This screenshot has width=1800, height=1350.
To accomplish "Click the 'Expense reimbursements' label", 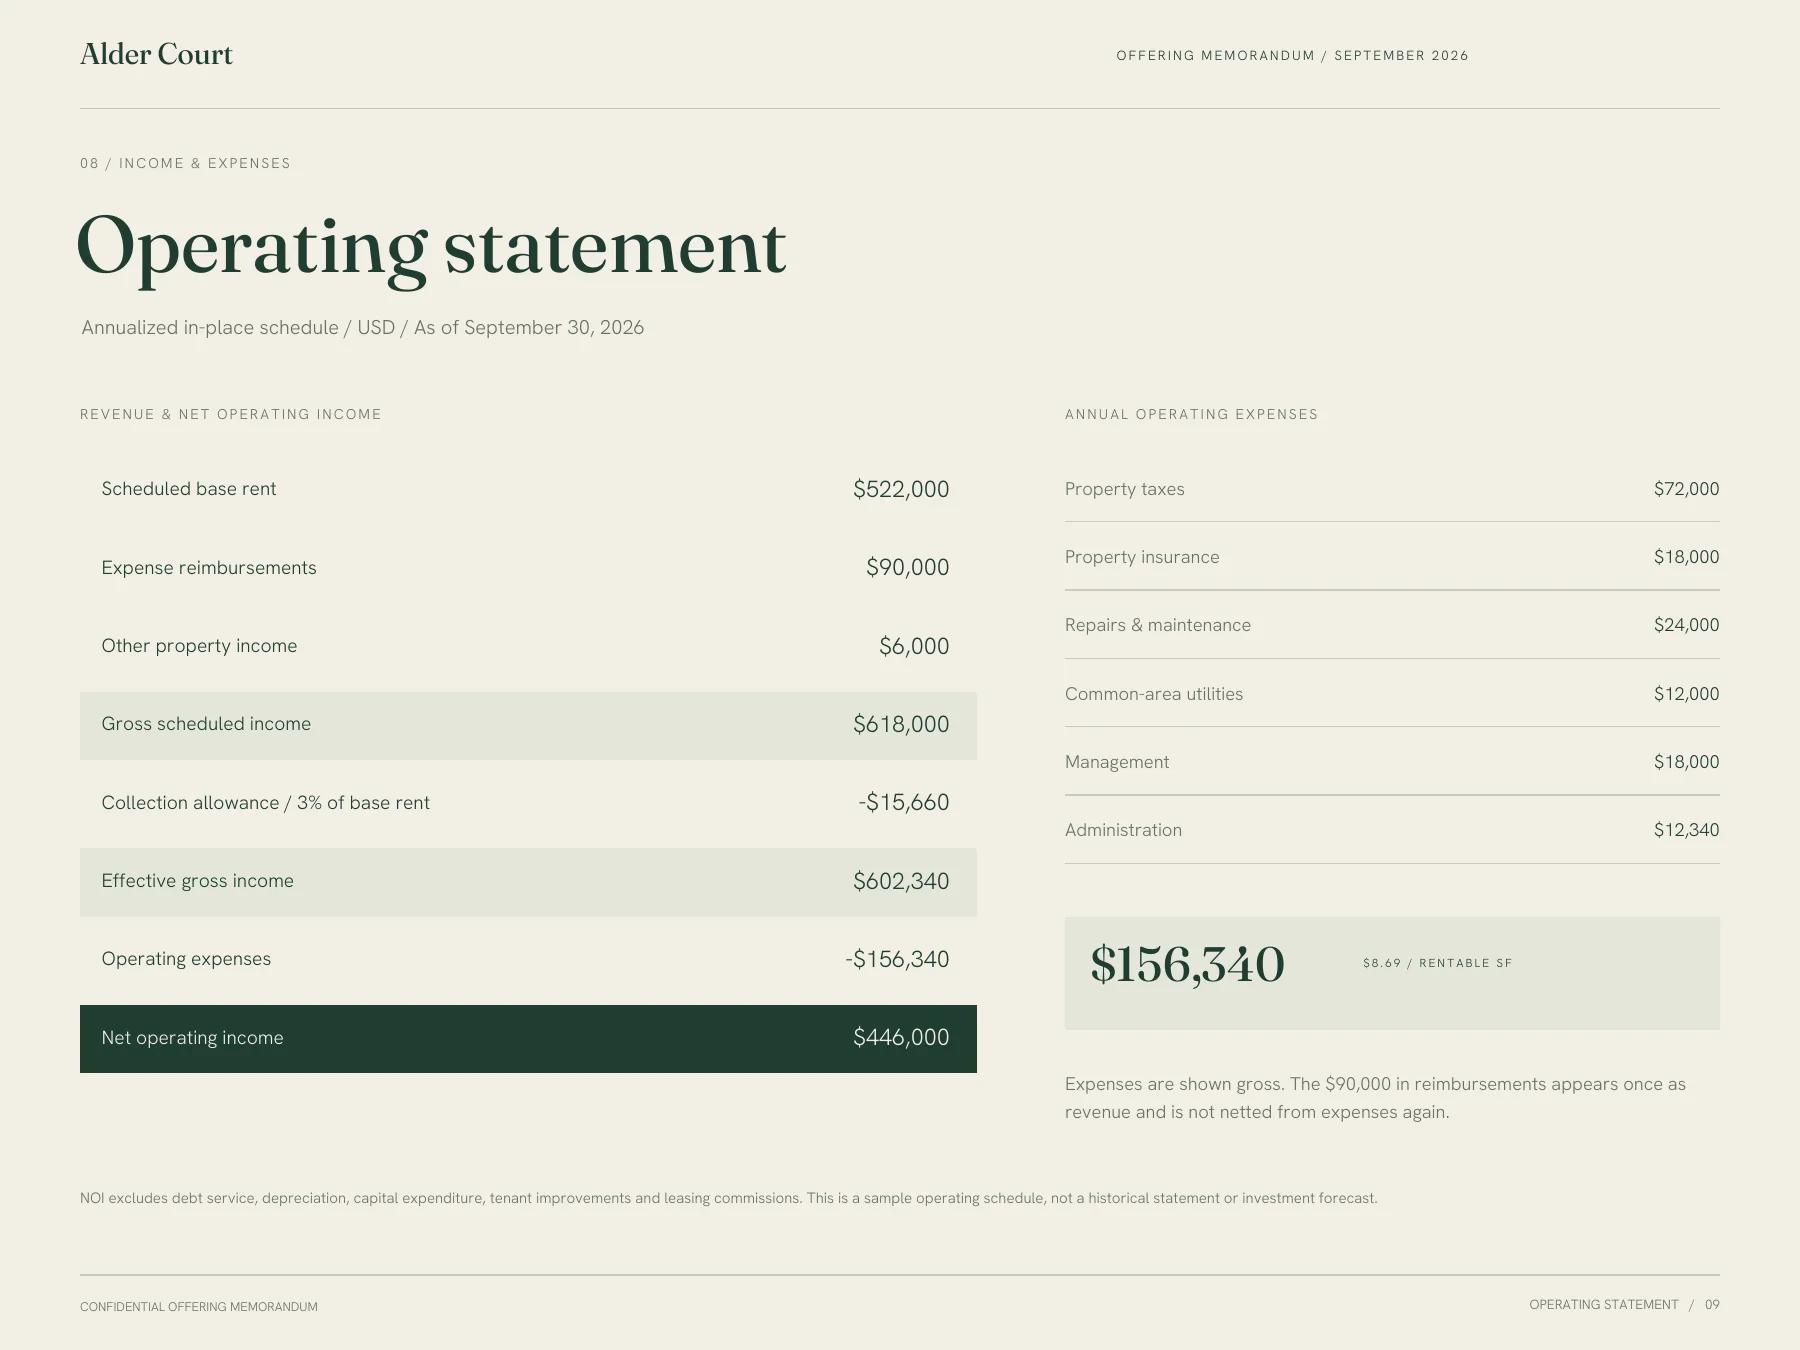I will [209, 568].
